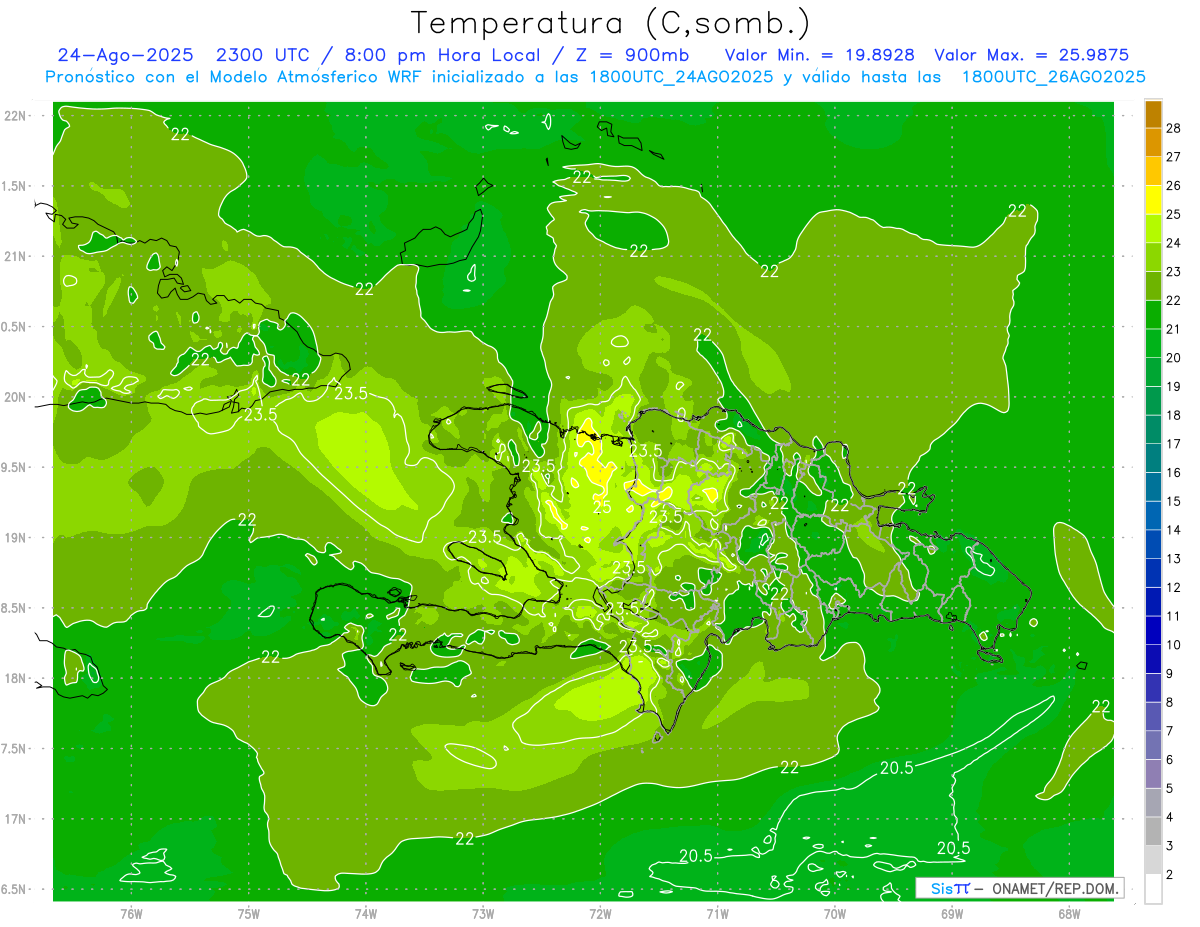
Task: Click the '71W' longitude axis label
Action: [717, 914]
